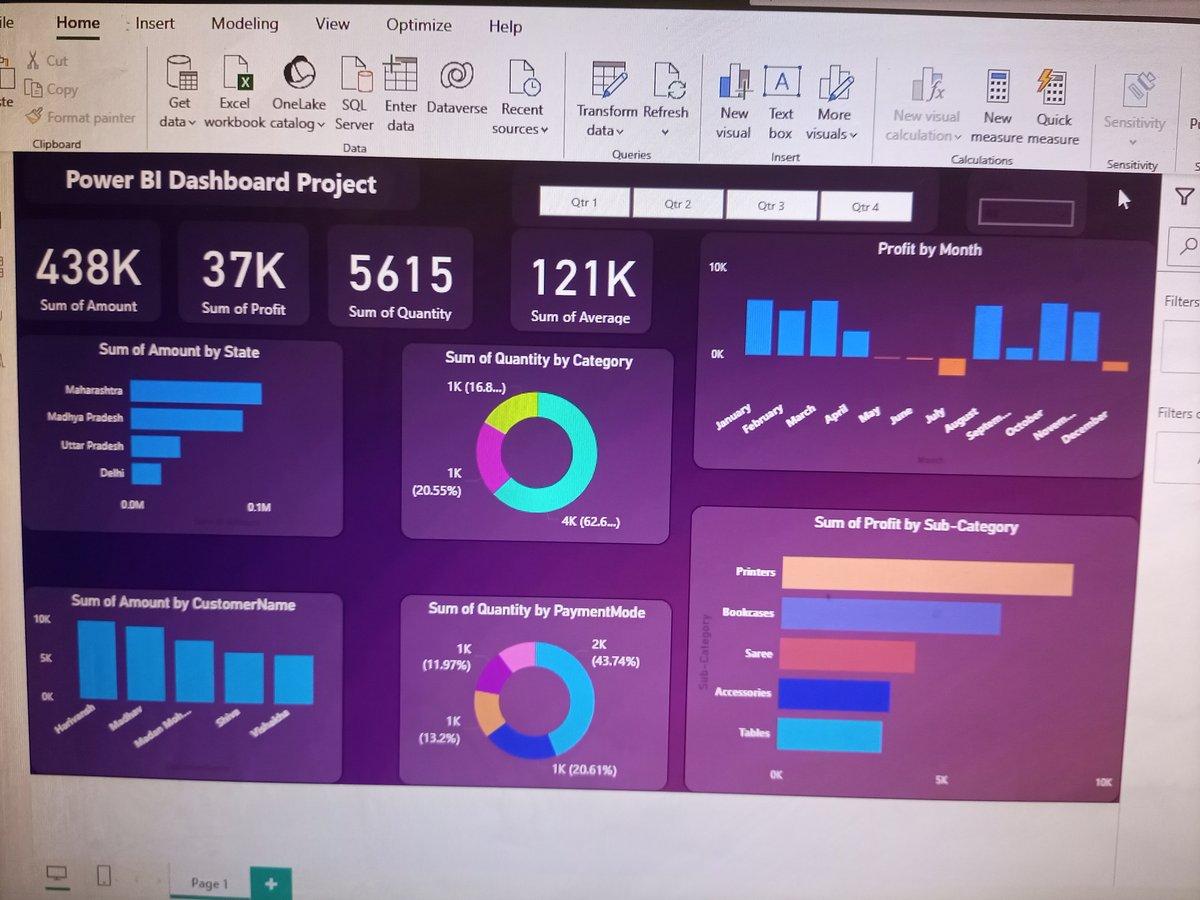Click the Copy command
Image resolution: width=1200 pixels, height=900 pixels.
[51, 89]
